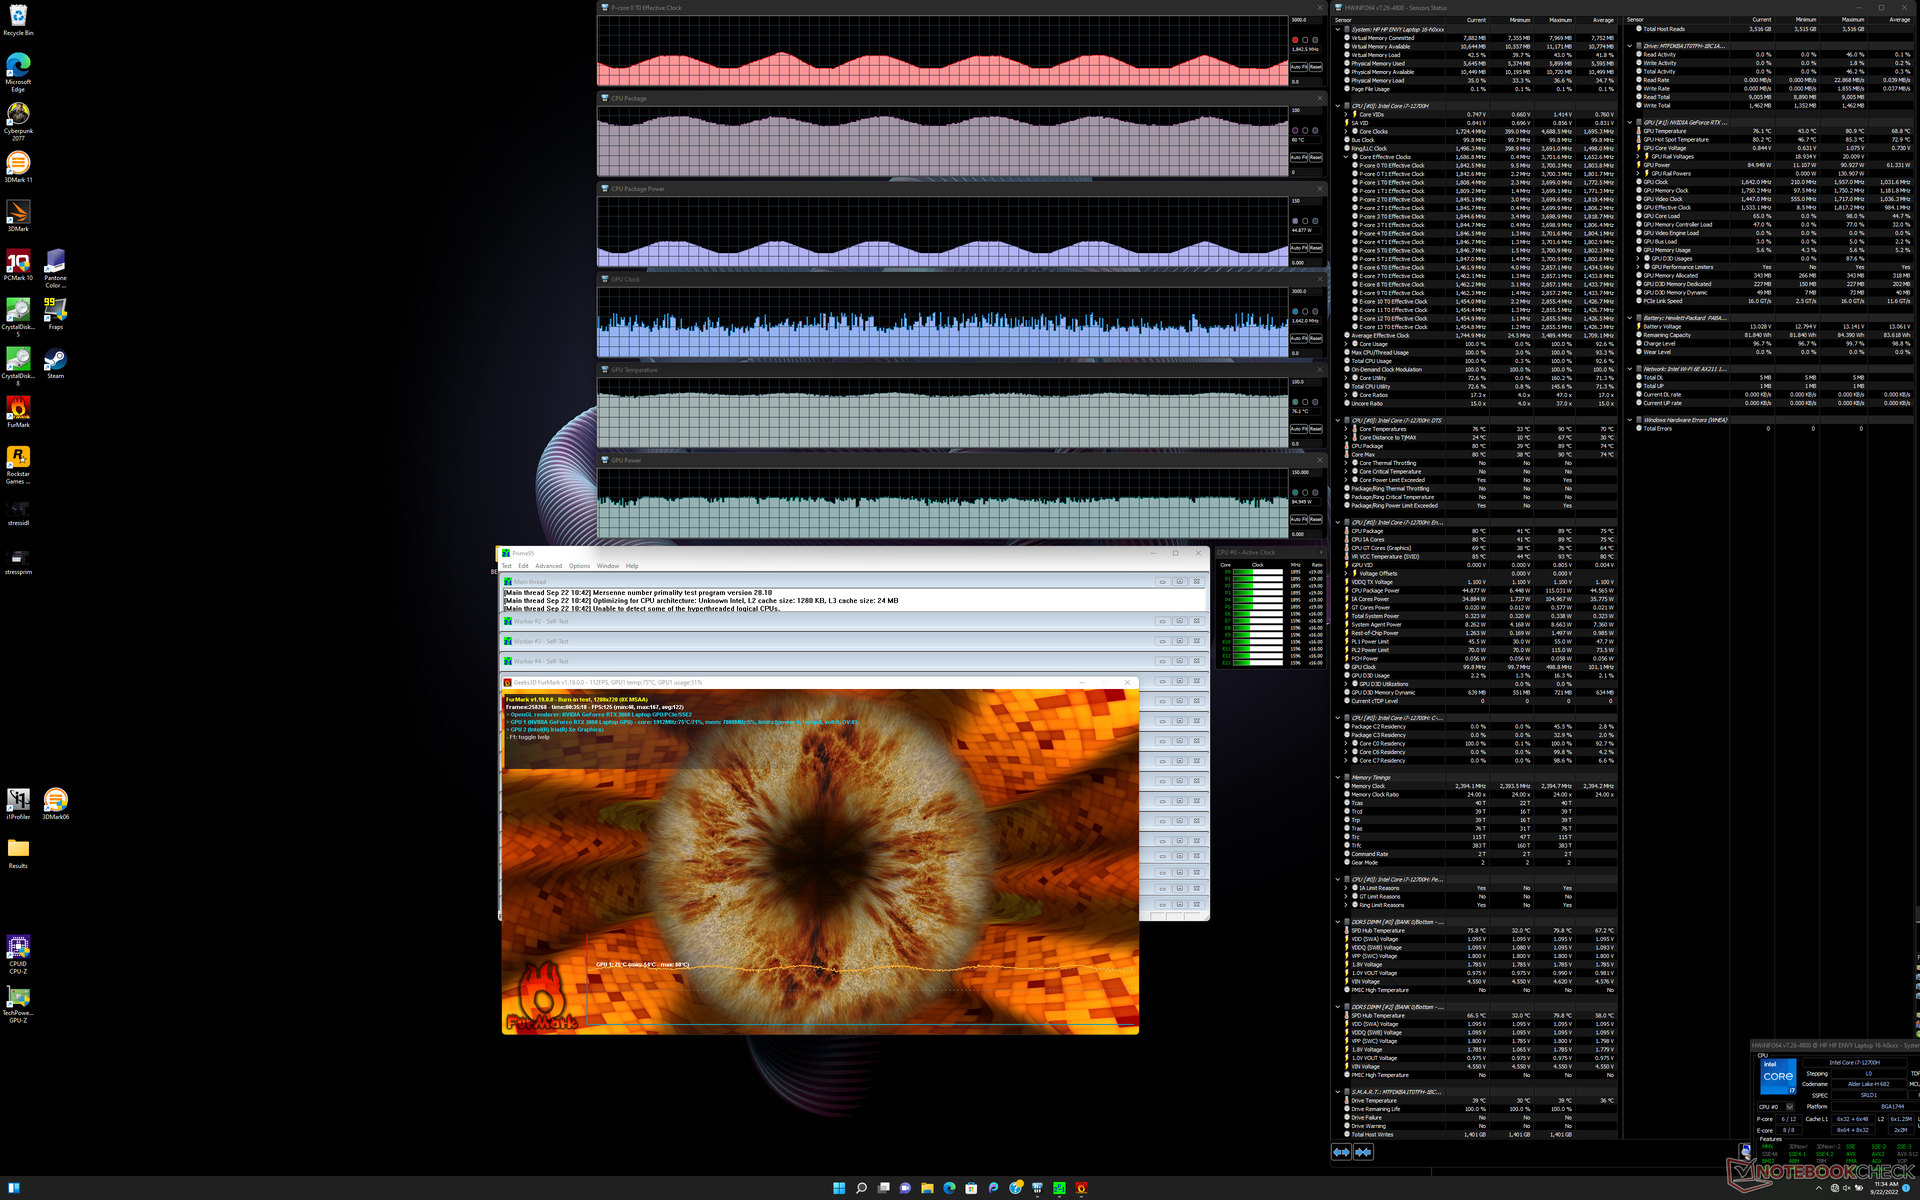Viewport: 1920px width, 1200px height.
Task: Collapse the S.M.A.R.T. drive sensor group
Action: [1338, 1092]
